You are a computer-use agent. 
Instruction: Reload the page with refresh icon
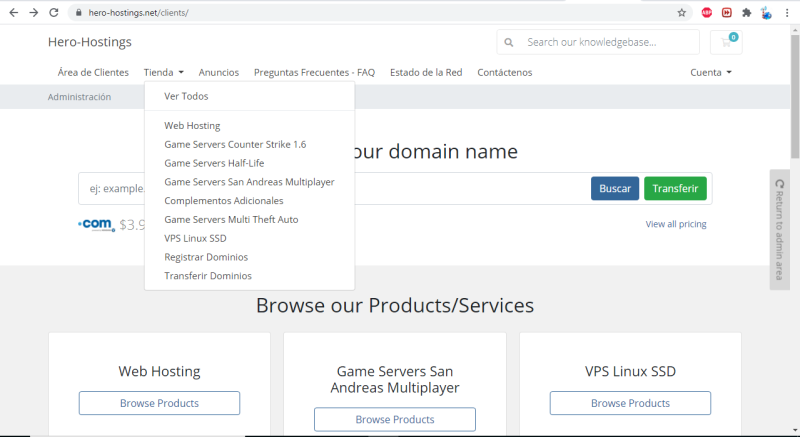coord(54,13)
